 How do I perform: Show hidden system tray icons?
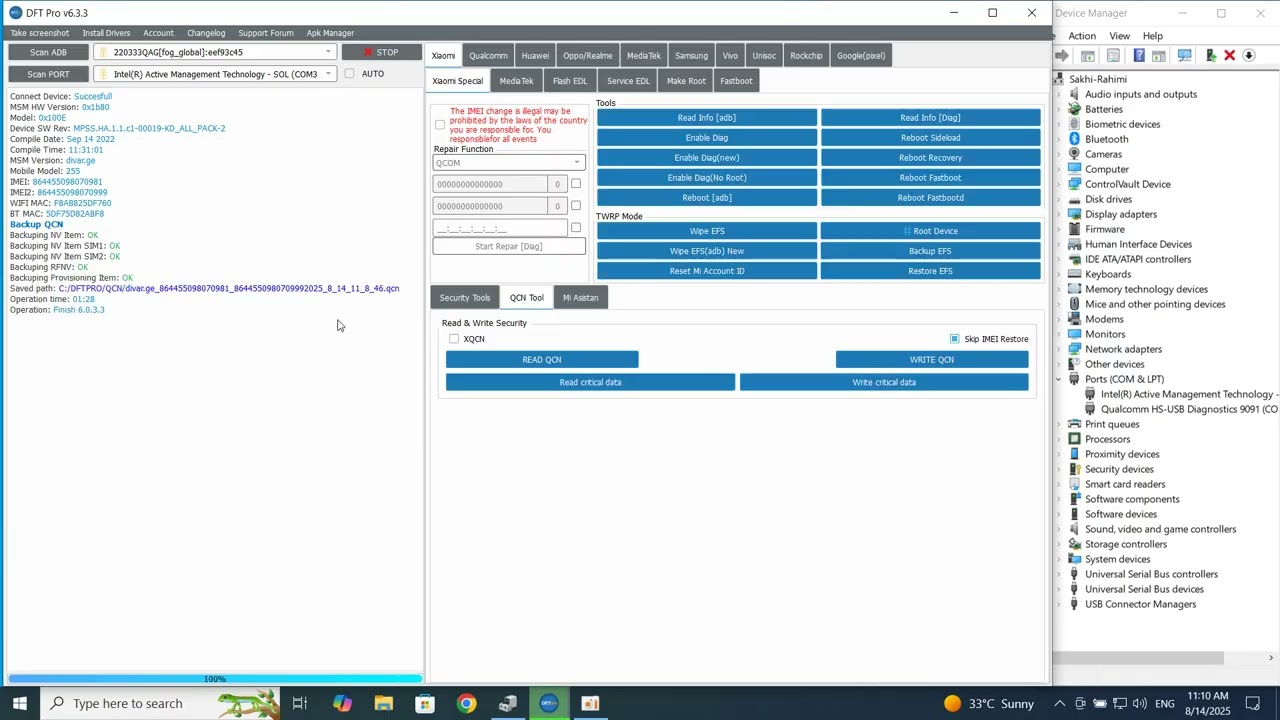point(1059,704)
